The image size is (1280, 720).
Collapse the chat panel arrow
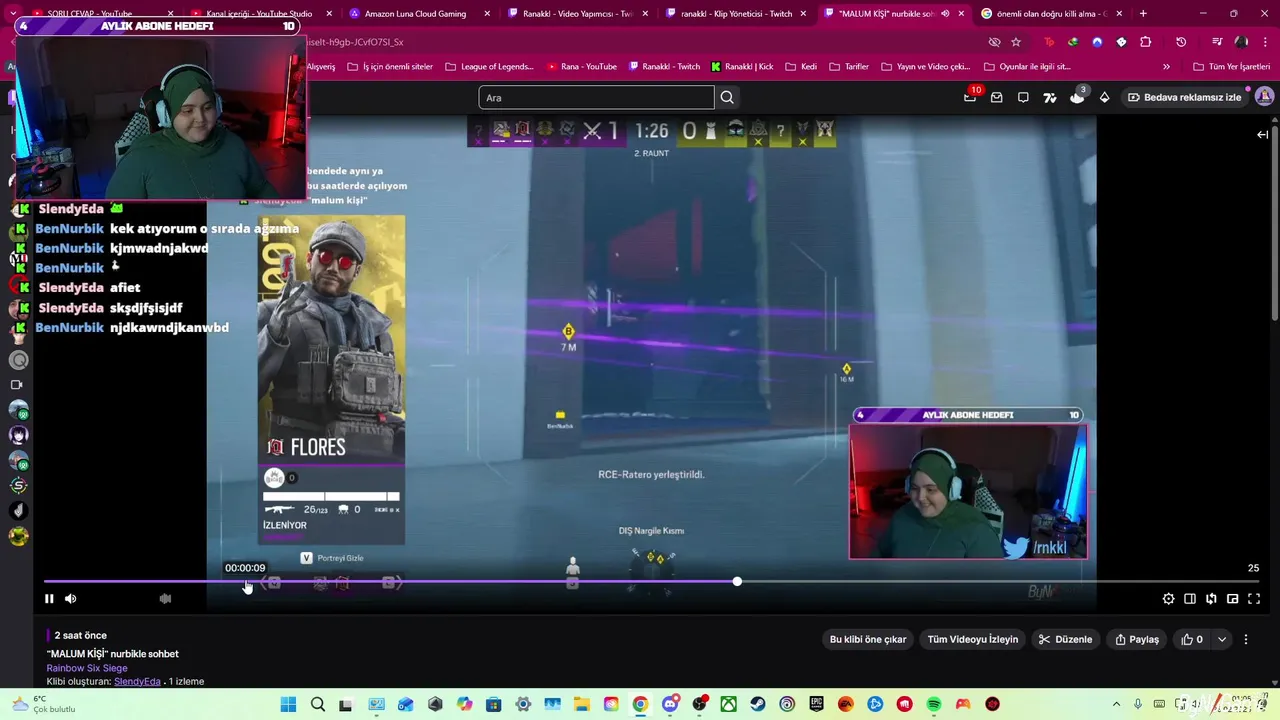pos(1263,134)
